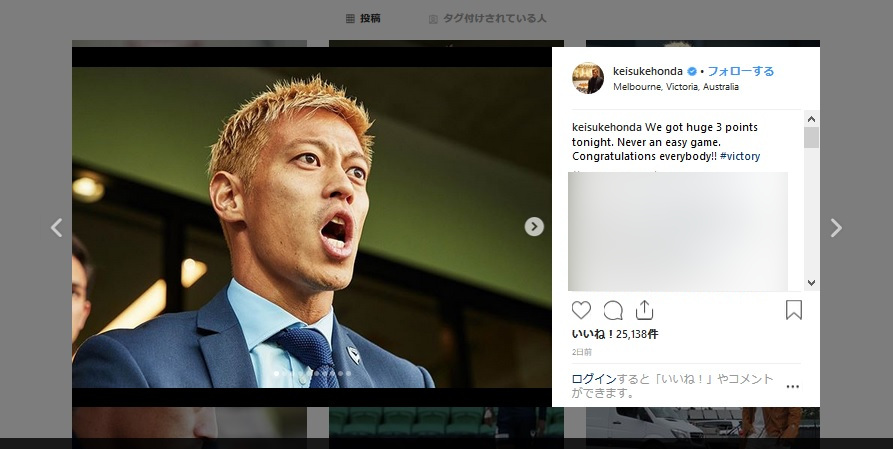Click the verified badge beside keisukehonda
Image resolution: width=893 pixels, height=449 pixels.
[692, 71]
